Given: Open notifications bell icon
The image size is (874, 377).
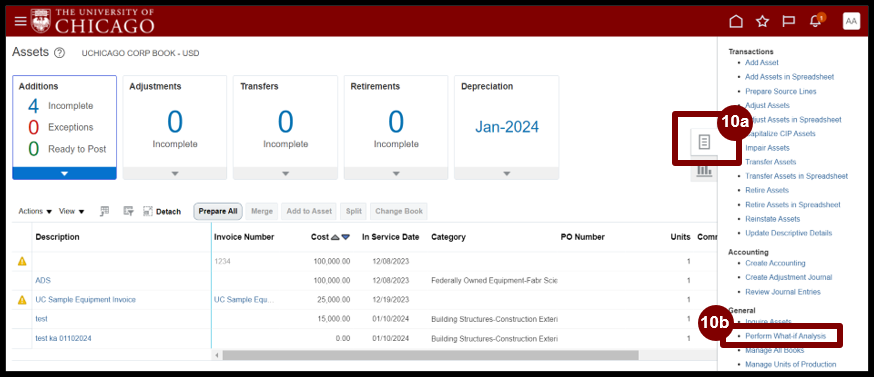Looking at the screenshot, I should pyautogui.click(x=815, y=22).
